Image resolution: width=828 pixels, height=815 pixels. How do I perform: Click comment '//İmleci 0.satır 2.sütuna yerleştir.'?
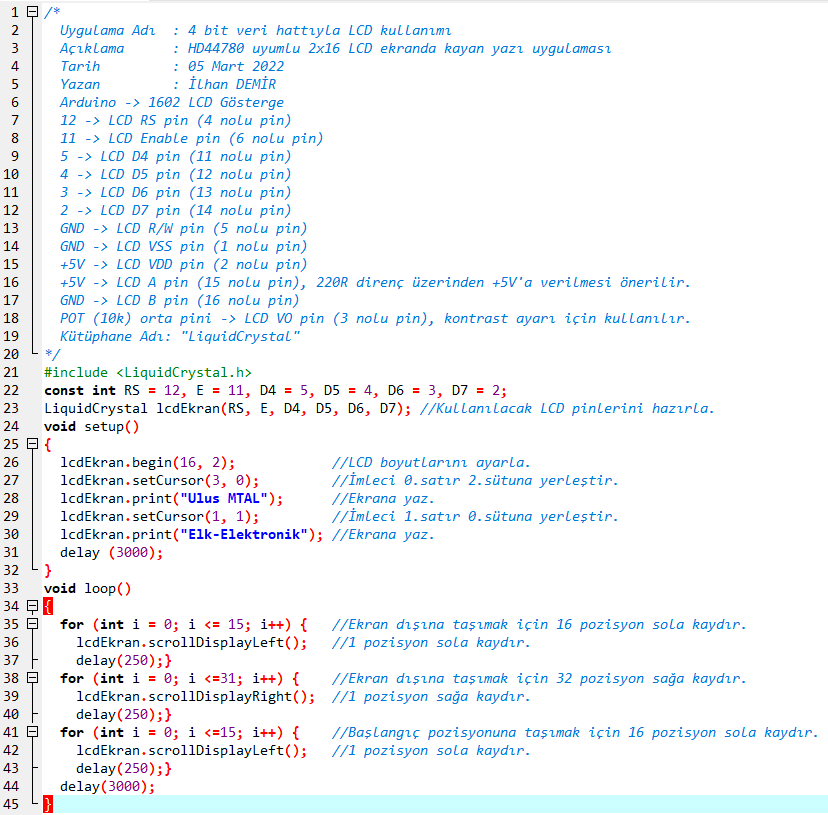475,481
